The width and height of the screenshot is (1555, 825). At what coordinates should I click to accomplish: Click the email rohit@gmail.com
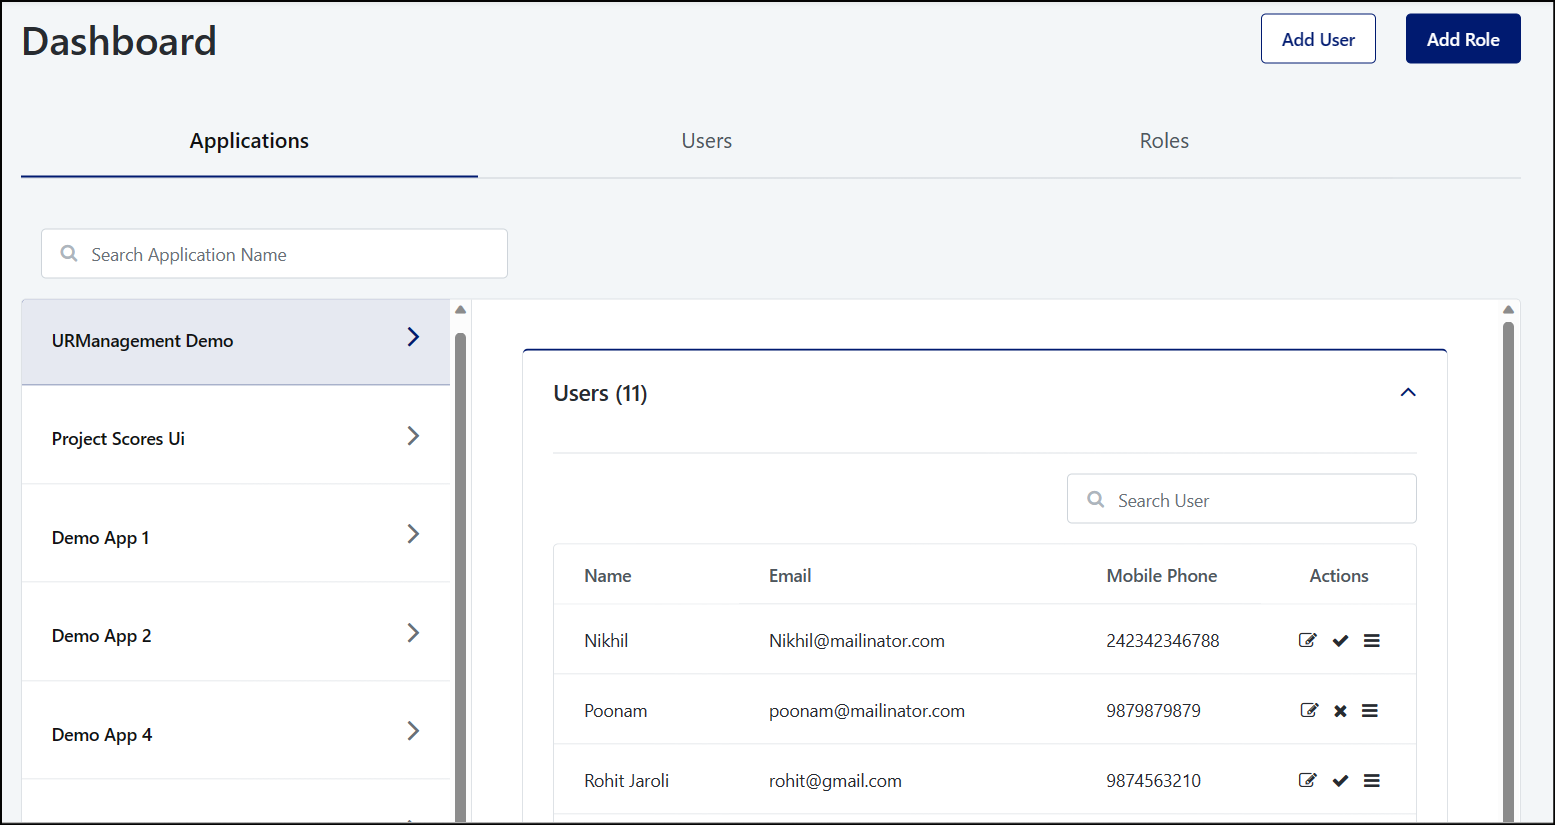pos(835,781)
